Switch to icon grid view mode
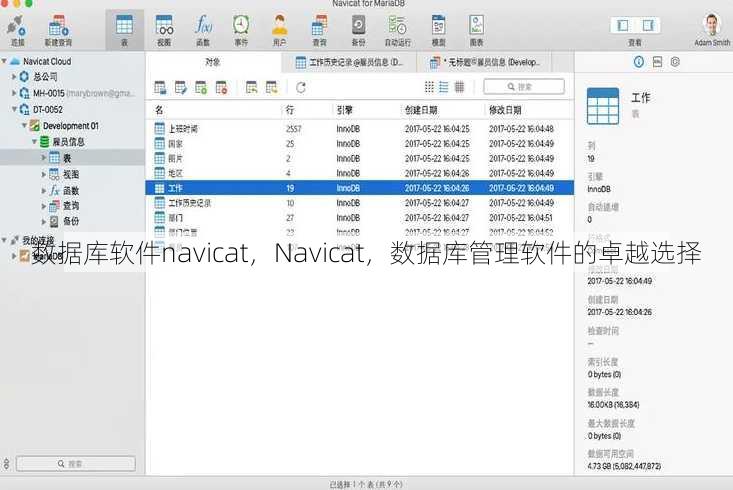The height and width of the screenshot is (490, 733). 429,87
